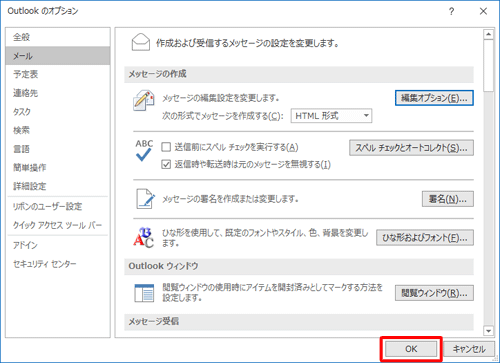Open スペル チェックとオートコレクト(S)... settings
This screenshot has width=500, height=363.
point(411,148)
